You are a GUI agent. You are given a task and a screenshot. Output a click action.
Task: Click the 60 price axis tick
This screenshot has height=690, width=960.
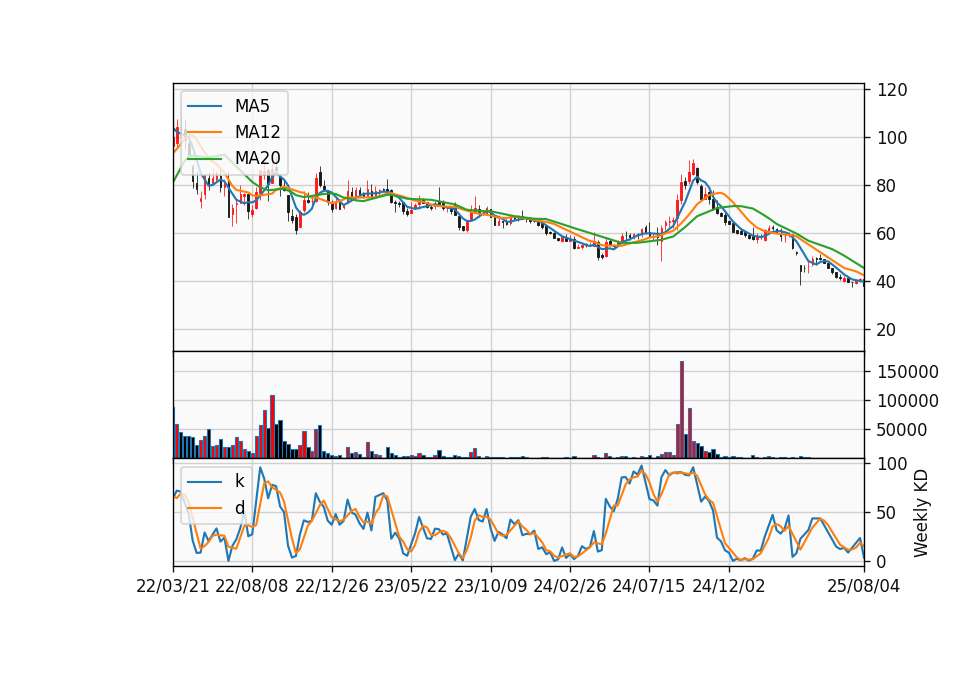[x=887, y=234]
